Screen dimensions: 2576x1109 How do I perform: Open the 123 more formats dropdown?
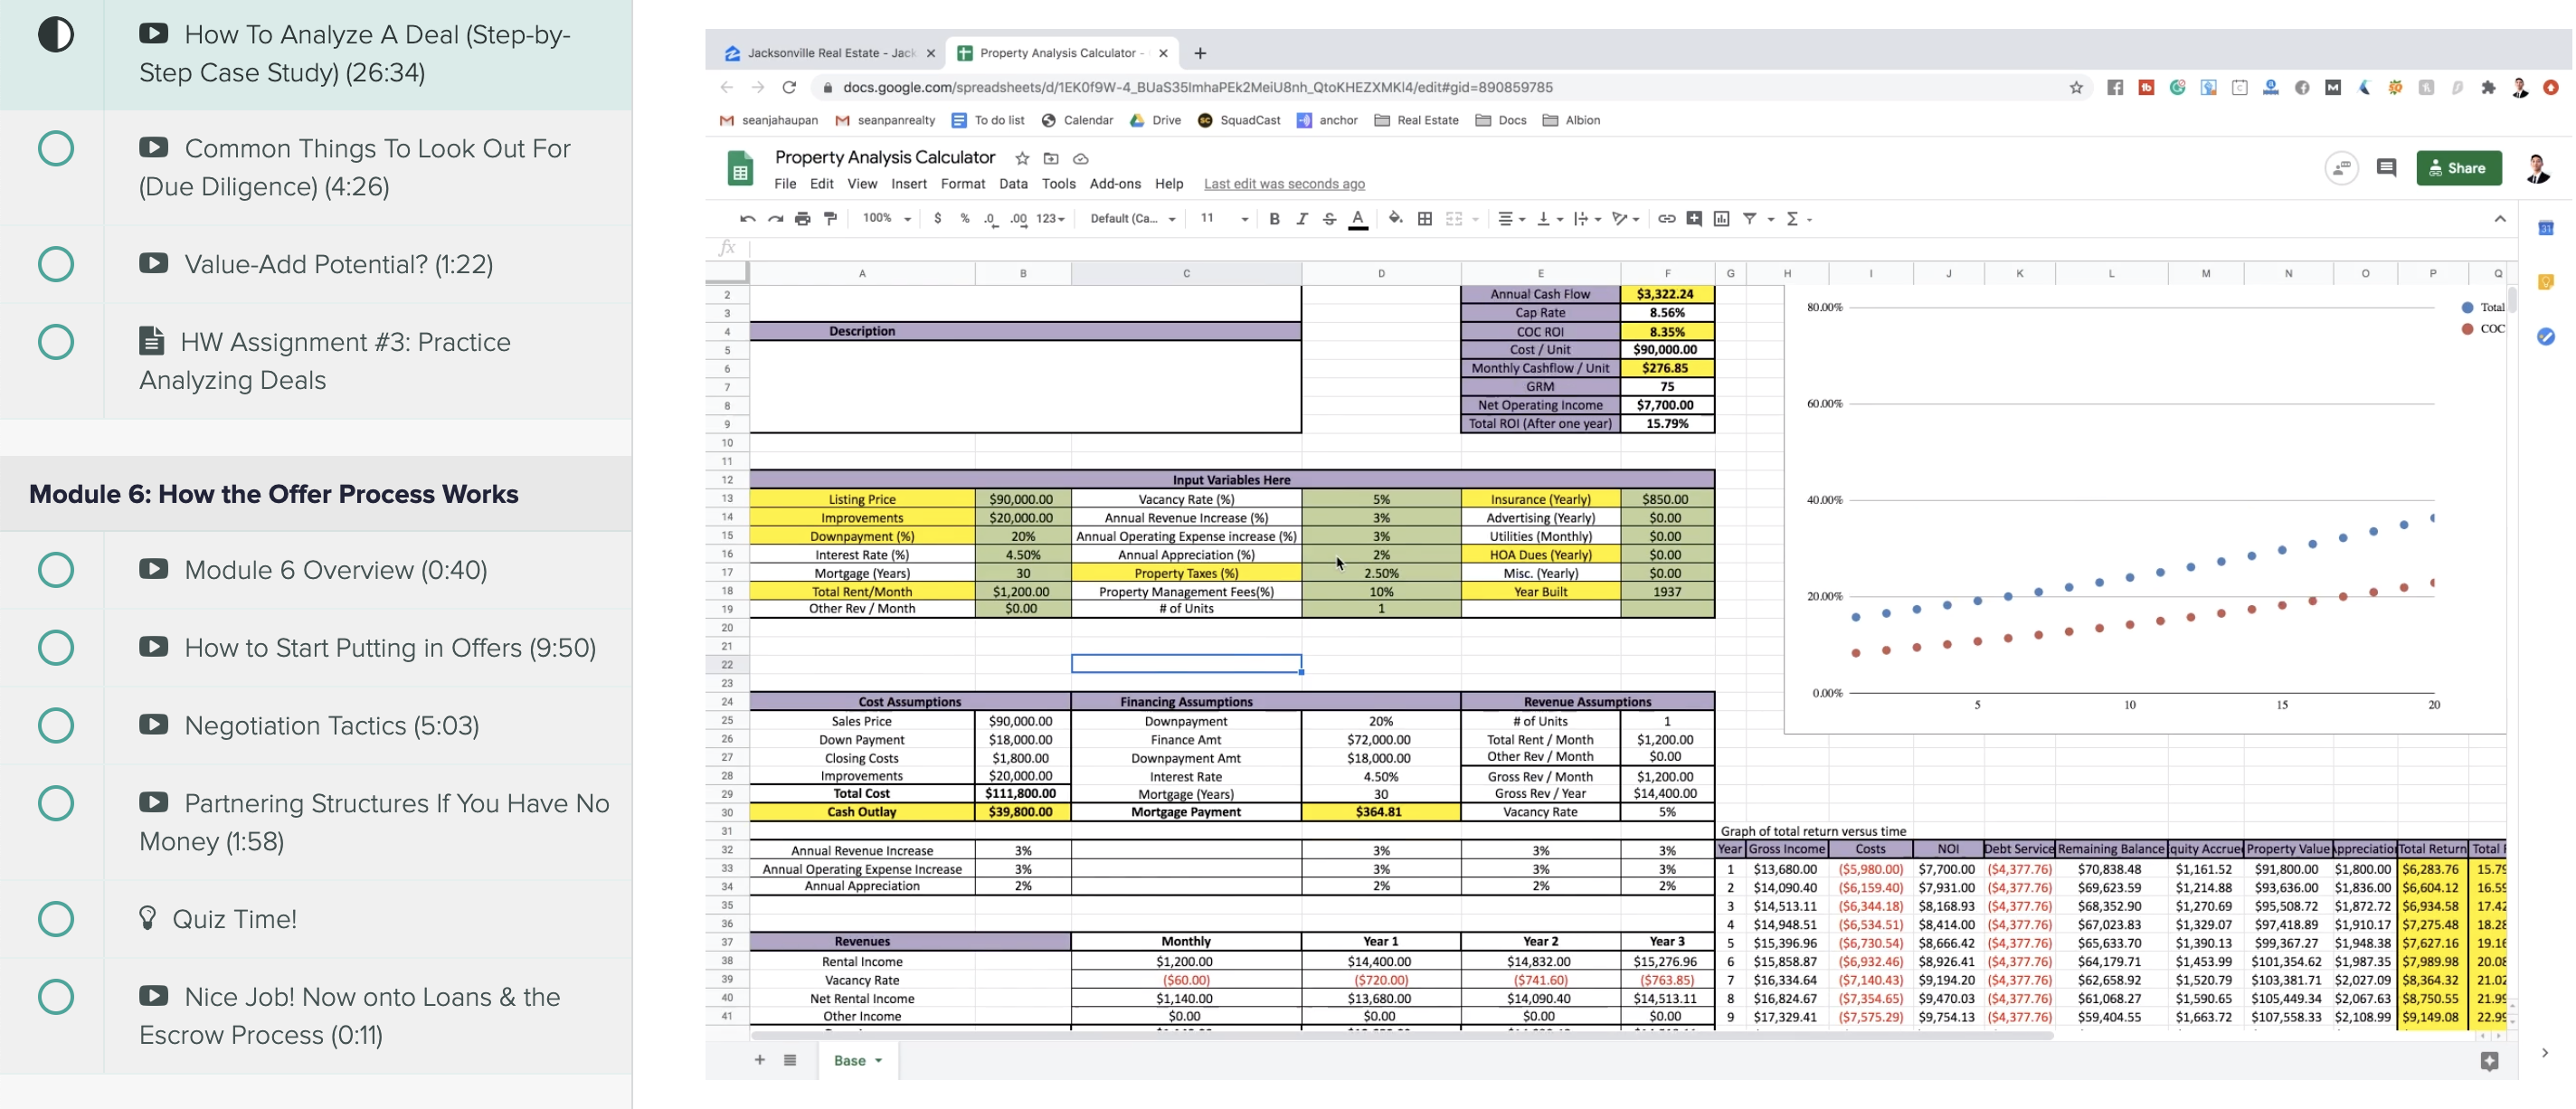point(1050,218)
